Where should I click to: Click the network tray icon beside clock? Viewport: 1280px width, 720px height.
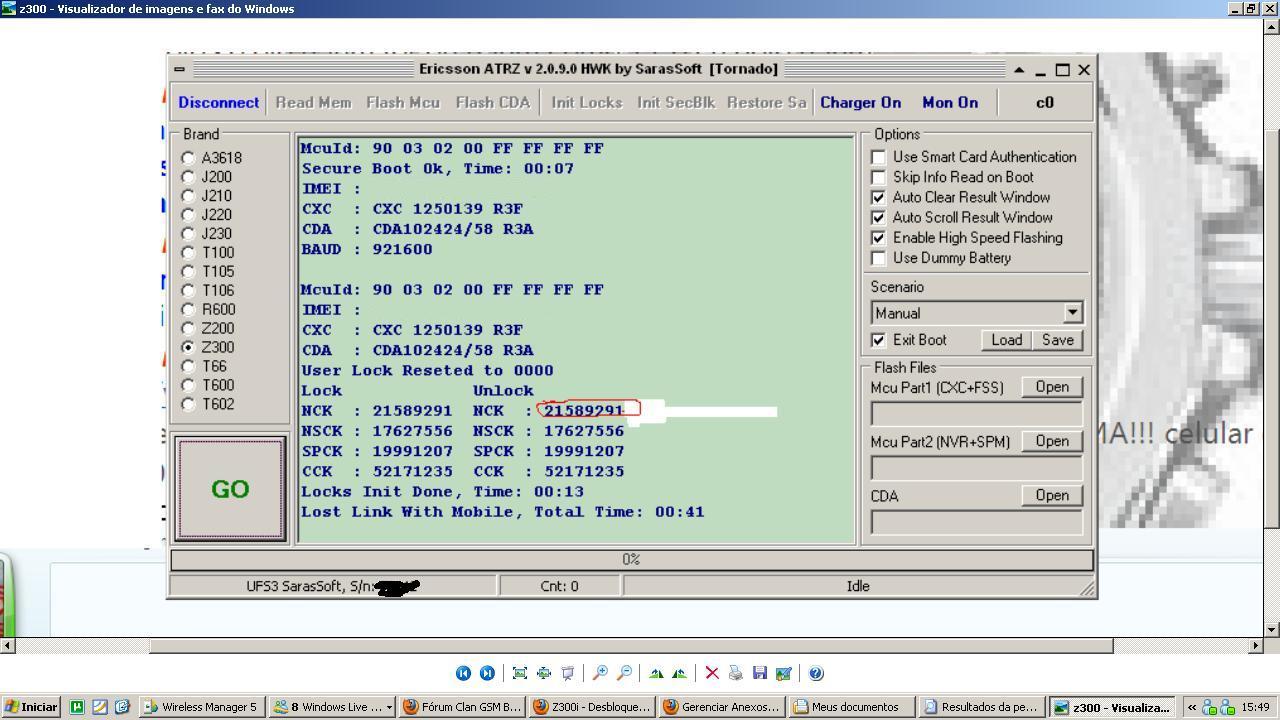click(x=1227, y=707)
